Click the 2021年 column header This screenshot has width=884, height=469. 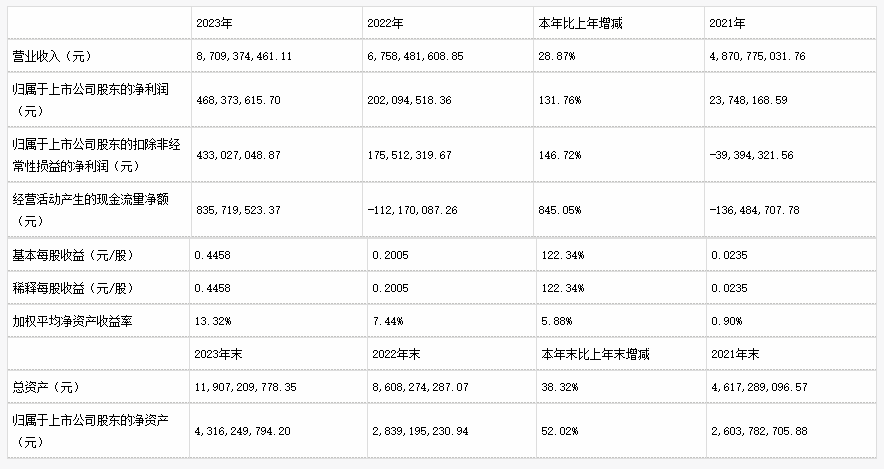pos(790,23)
